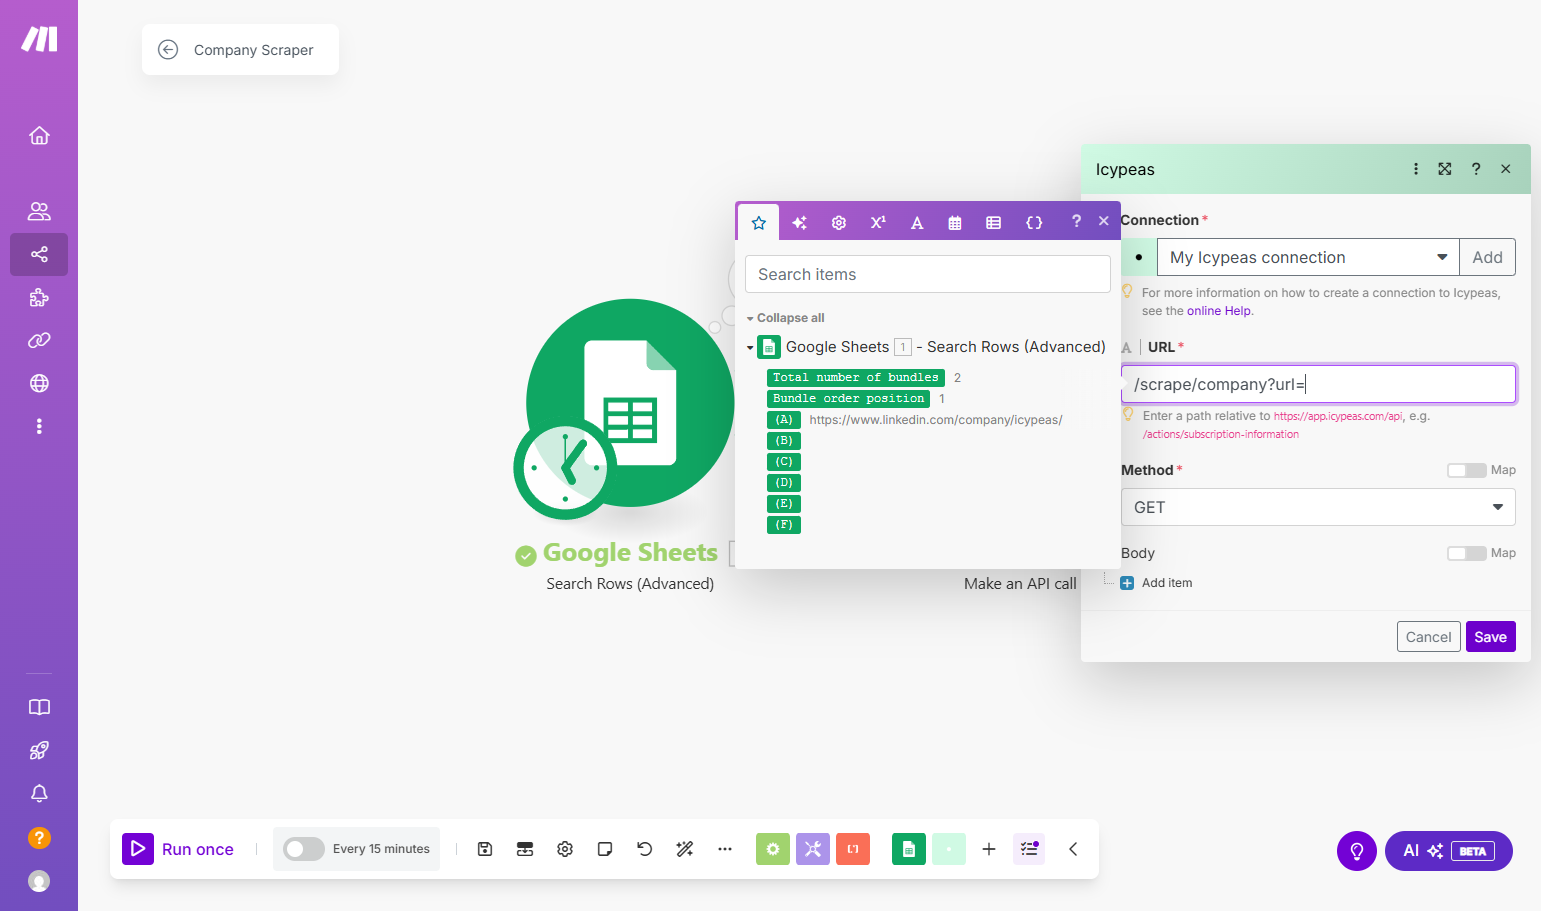Go back with Company Scraper arrow
The height and width of the screenshot is (911, 1541).
[168, 50]
